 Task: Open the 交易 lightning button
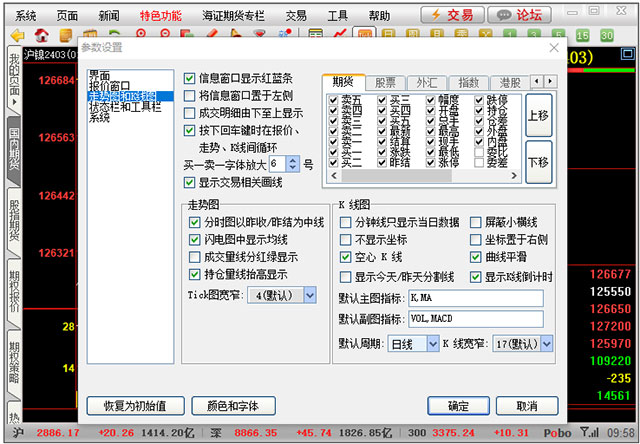[452, 16]
